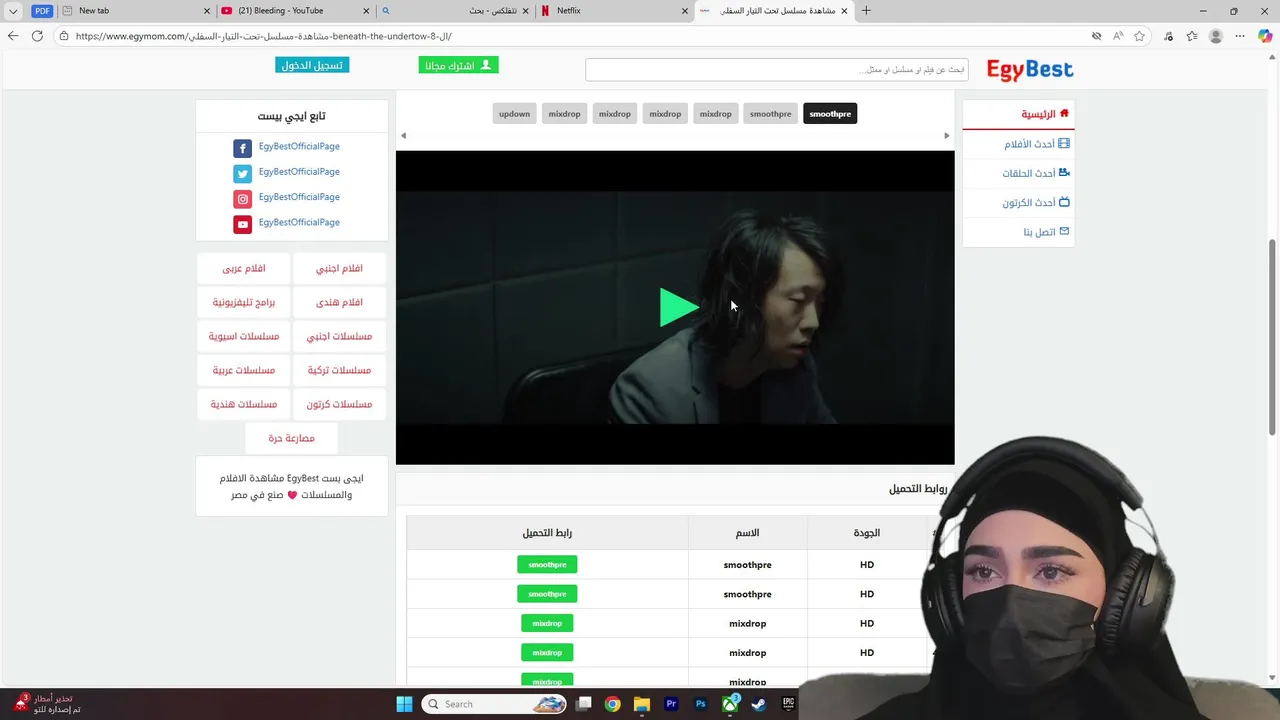The height and width of the screenshot is (720, 1280).
Task: Open مسلسلات اجنبي category
Action: click(x=340, y=336)
